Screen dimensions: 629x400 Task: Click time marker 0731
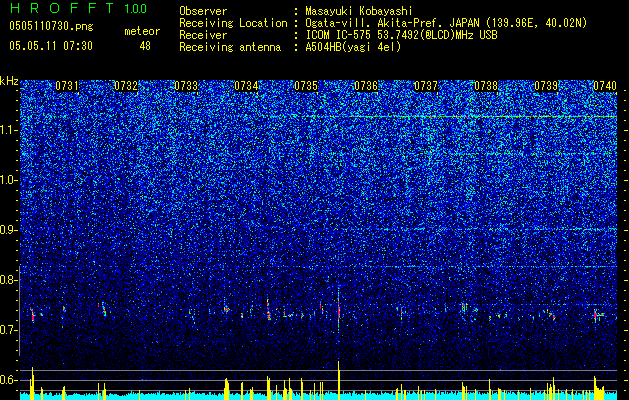[x=67, y=86]
